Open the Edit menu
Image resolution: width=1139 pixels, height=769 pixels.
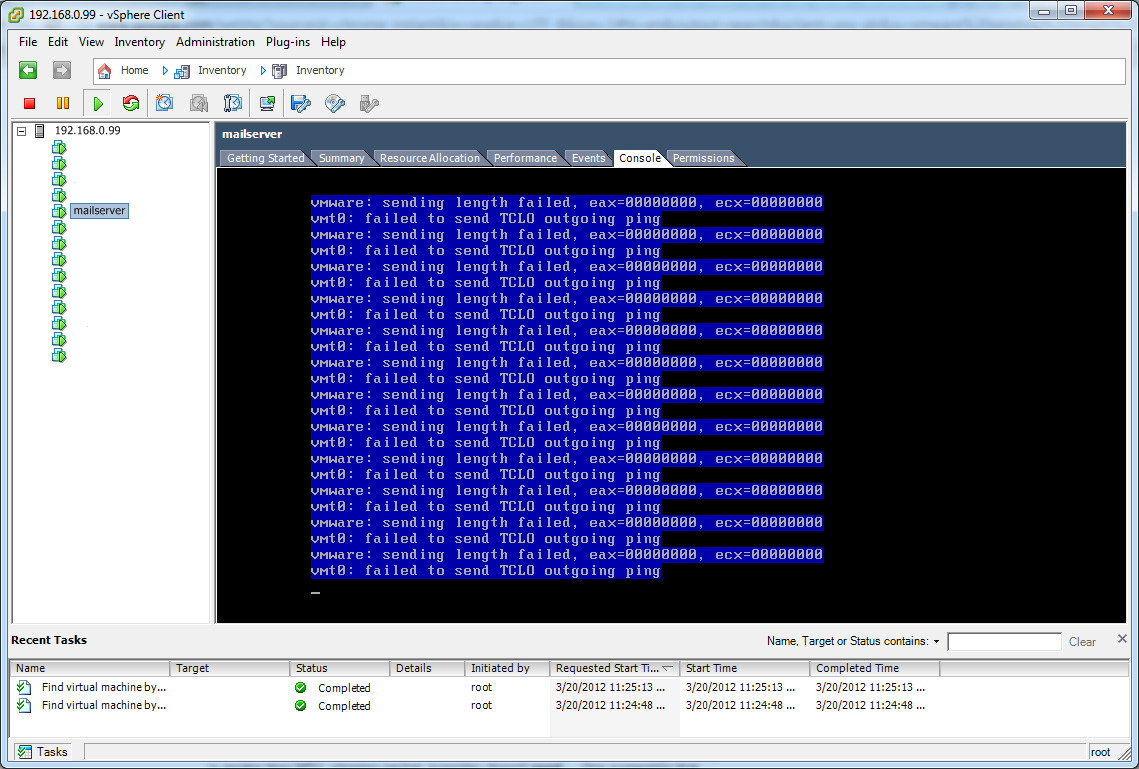58,42
